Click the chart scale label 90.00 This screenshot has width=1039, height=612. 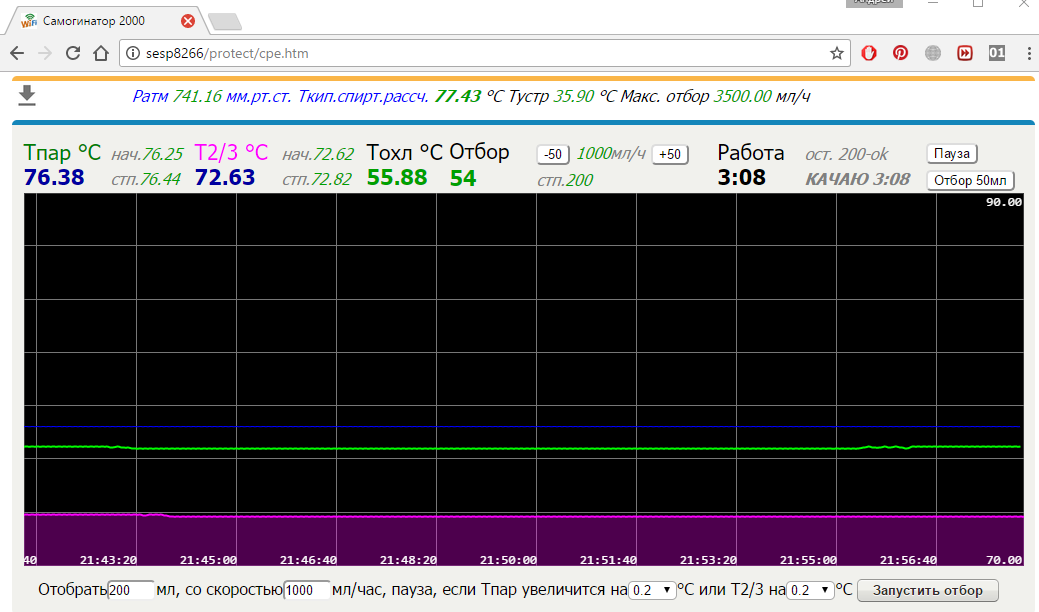click(x=1004, y=203)
